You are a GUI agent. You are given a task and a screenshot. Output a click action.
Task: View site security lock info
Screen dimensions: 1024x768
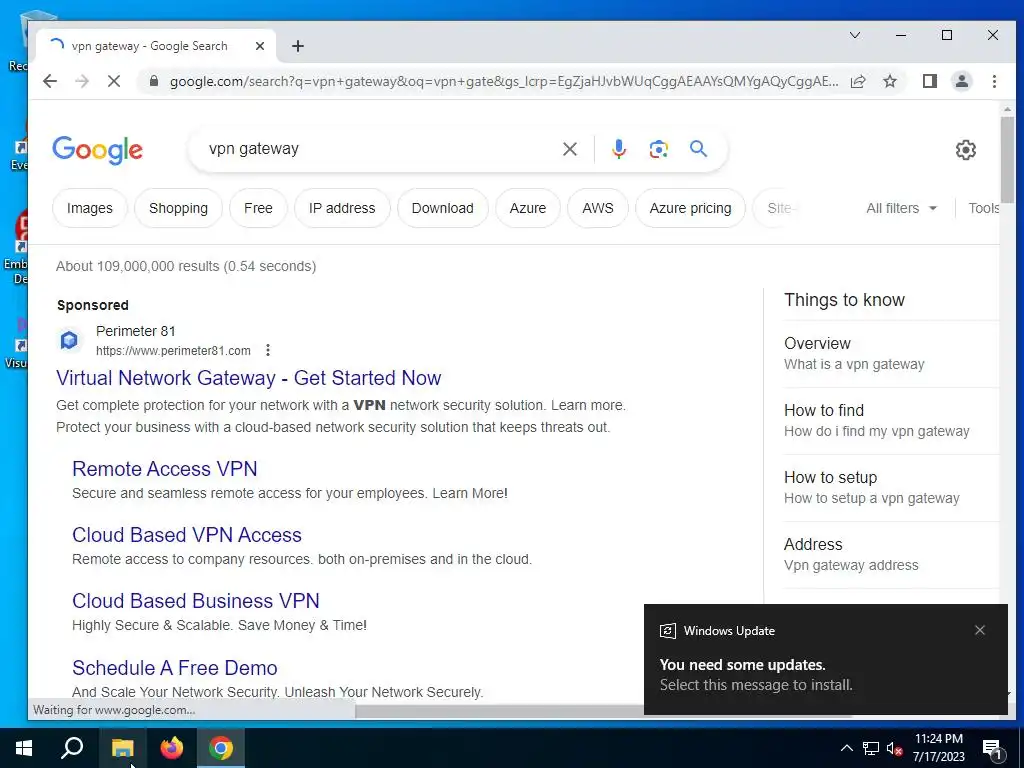[154, 81]
